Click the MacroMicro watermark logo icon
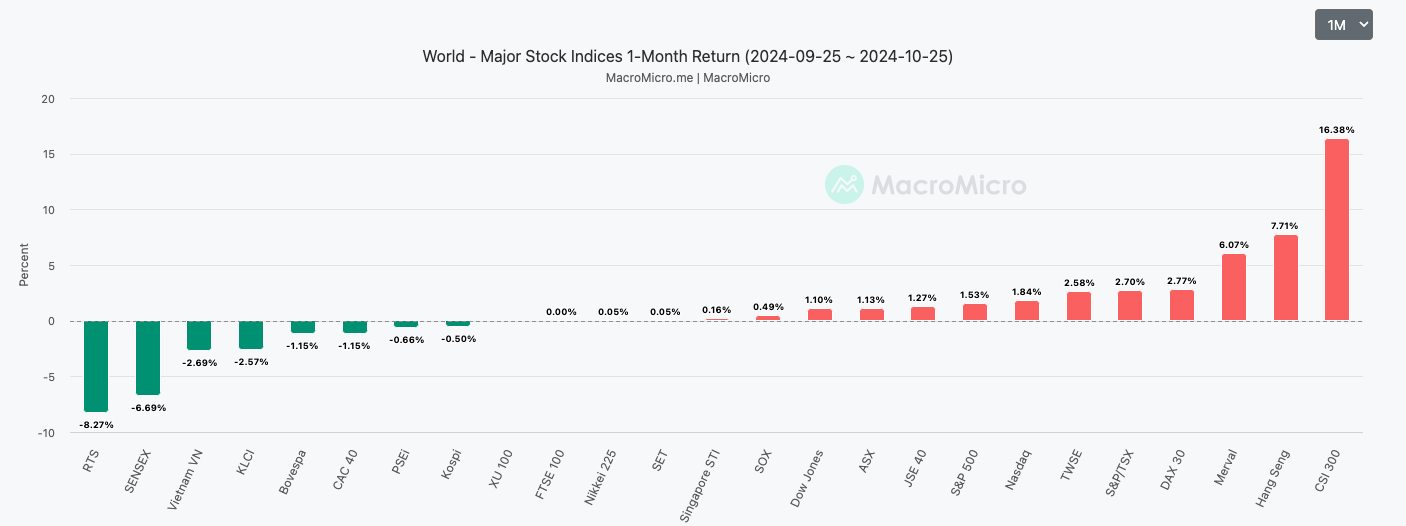1406x526 pixels. point(844,185)
